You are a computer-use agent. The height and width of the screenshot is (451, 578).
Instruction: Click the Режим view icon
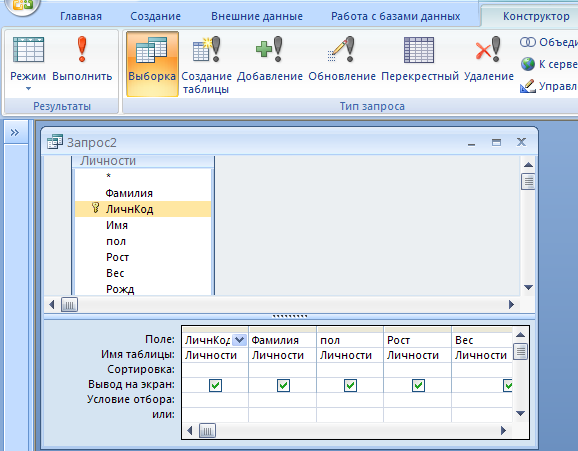[x=28, y=49]
